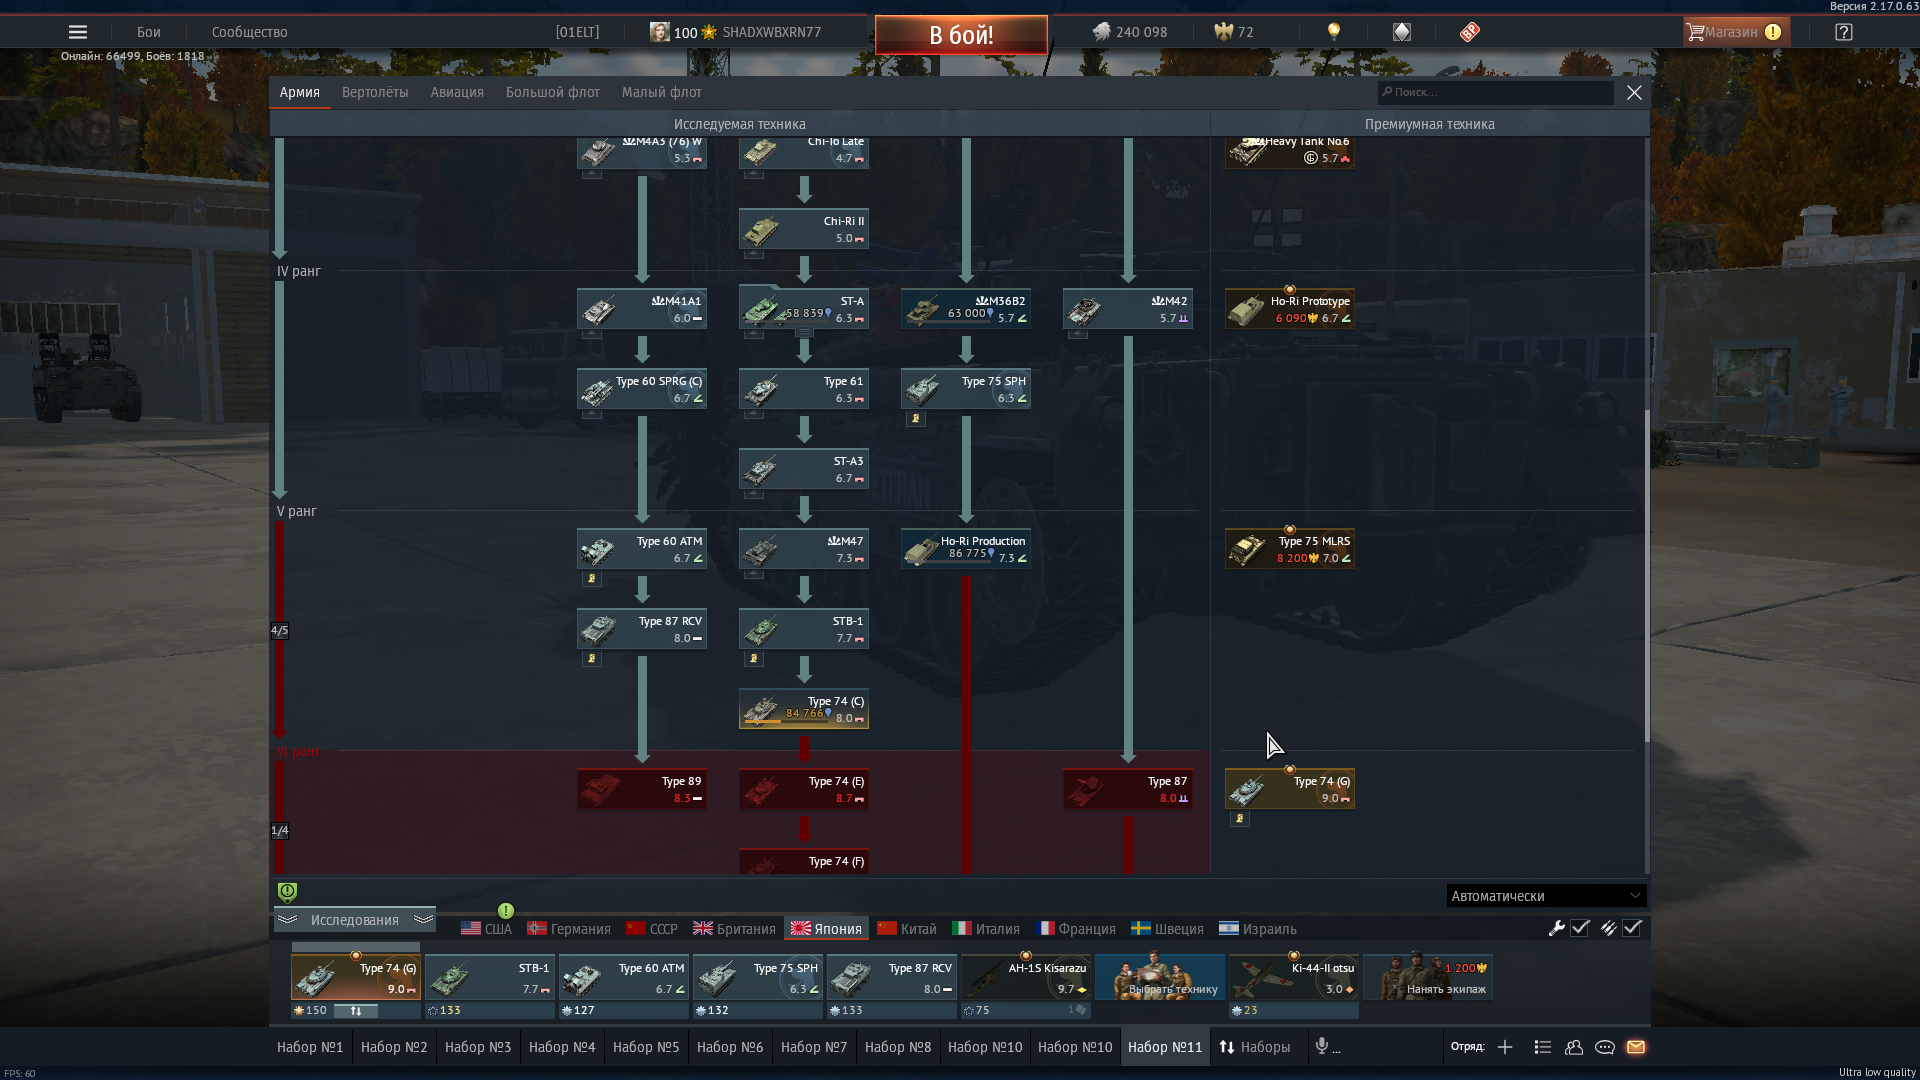Click the Выбрать технику empty slot
Screen dimensions: 1920x1080
click(x=1160, y=977)
